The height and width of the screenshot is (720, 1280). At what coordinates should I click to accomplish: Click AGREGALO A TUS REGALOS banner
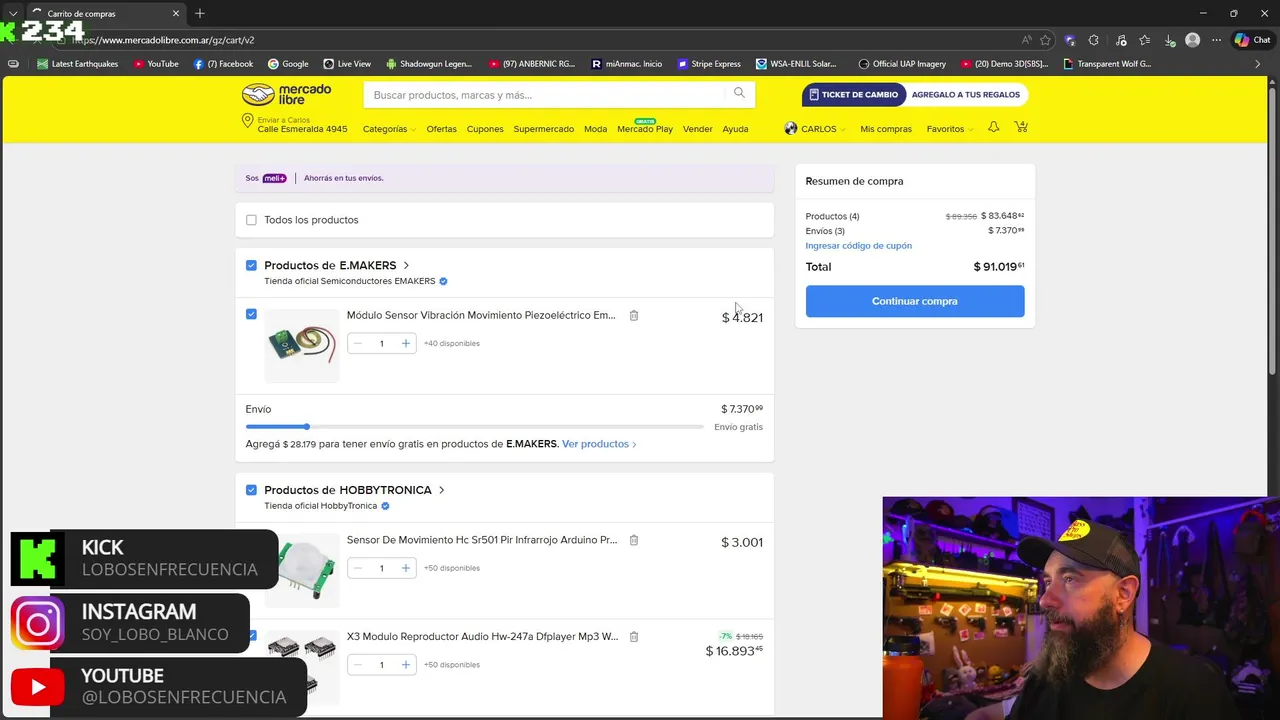pos(966,95)
